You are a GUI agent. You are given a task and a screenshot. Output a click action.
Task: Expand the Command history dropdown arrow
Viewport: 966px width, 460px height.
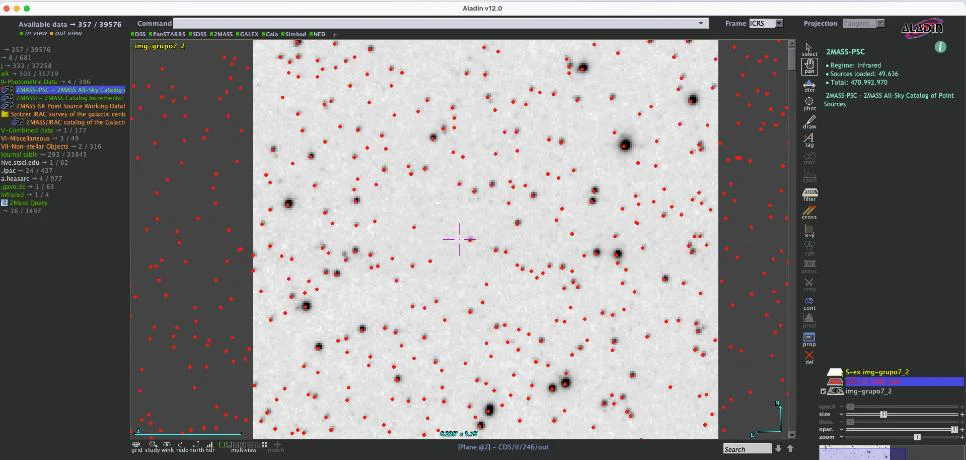coord(700,23)
